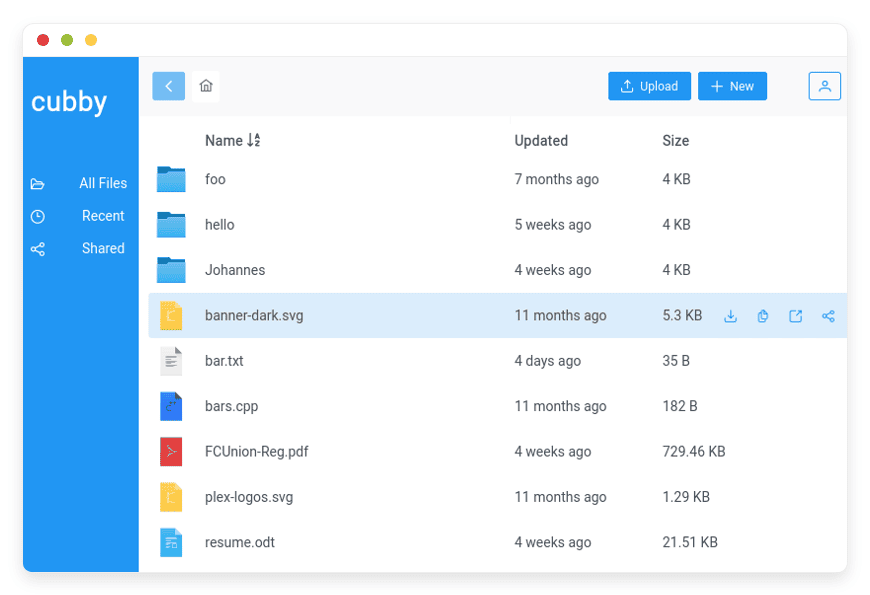Image resolution: width=870 pixels, height=595 pixels.
Task: Click the 729.46 KB size value
Action: [694, 452]
